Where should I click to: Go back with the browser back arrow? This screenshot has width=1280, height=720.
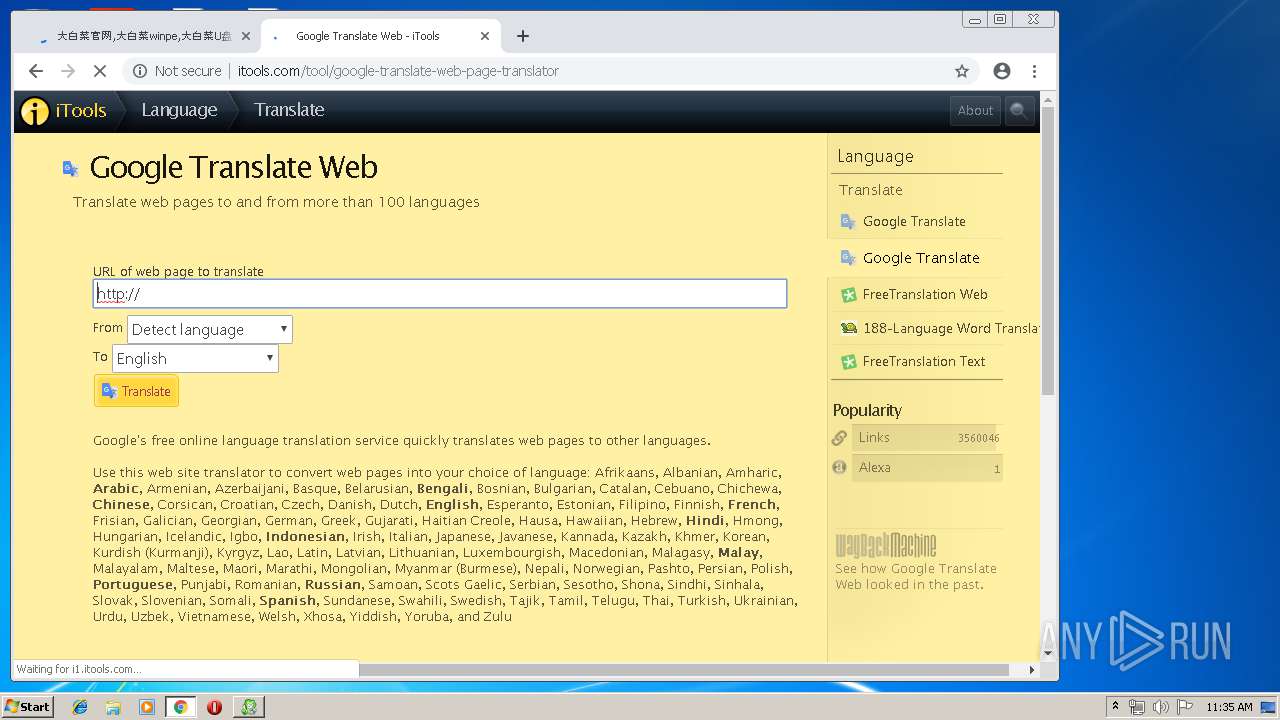36,71
